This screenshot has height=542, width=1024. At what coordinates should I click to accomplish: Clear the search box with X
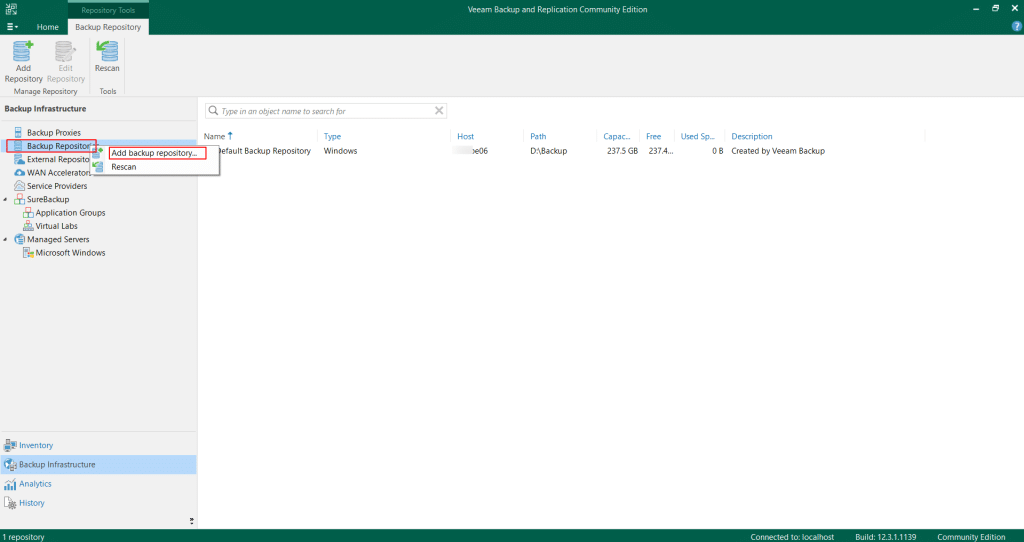click(x=439, y=110)
